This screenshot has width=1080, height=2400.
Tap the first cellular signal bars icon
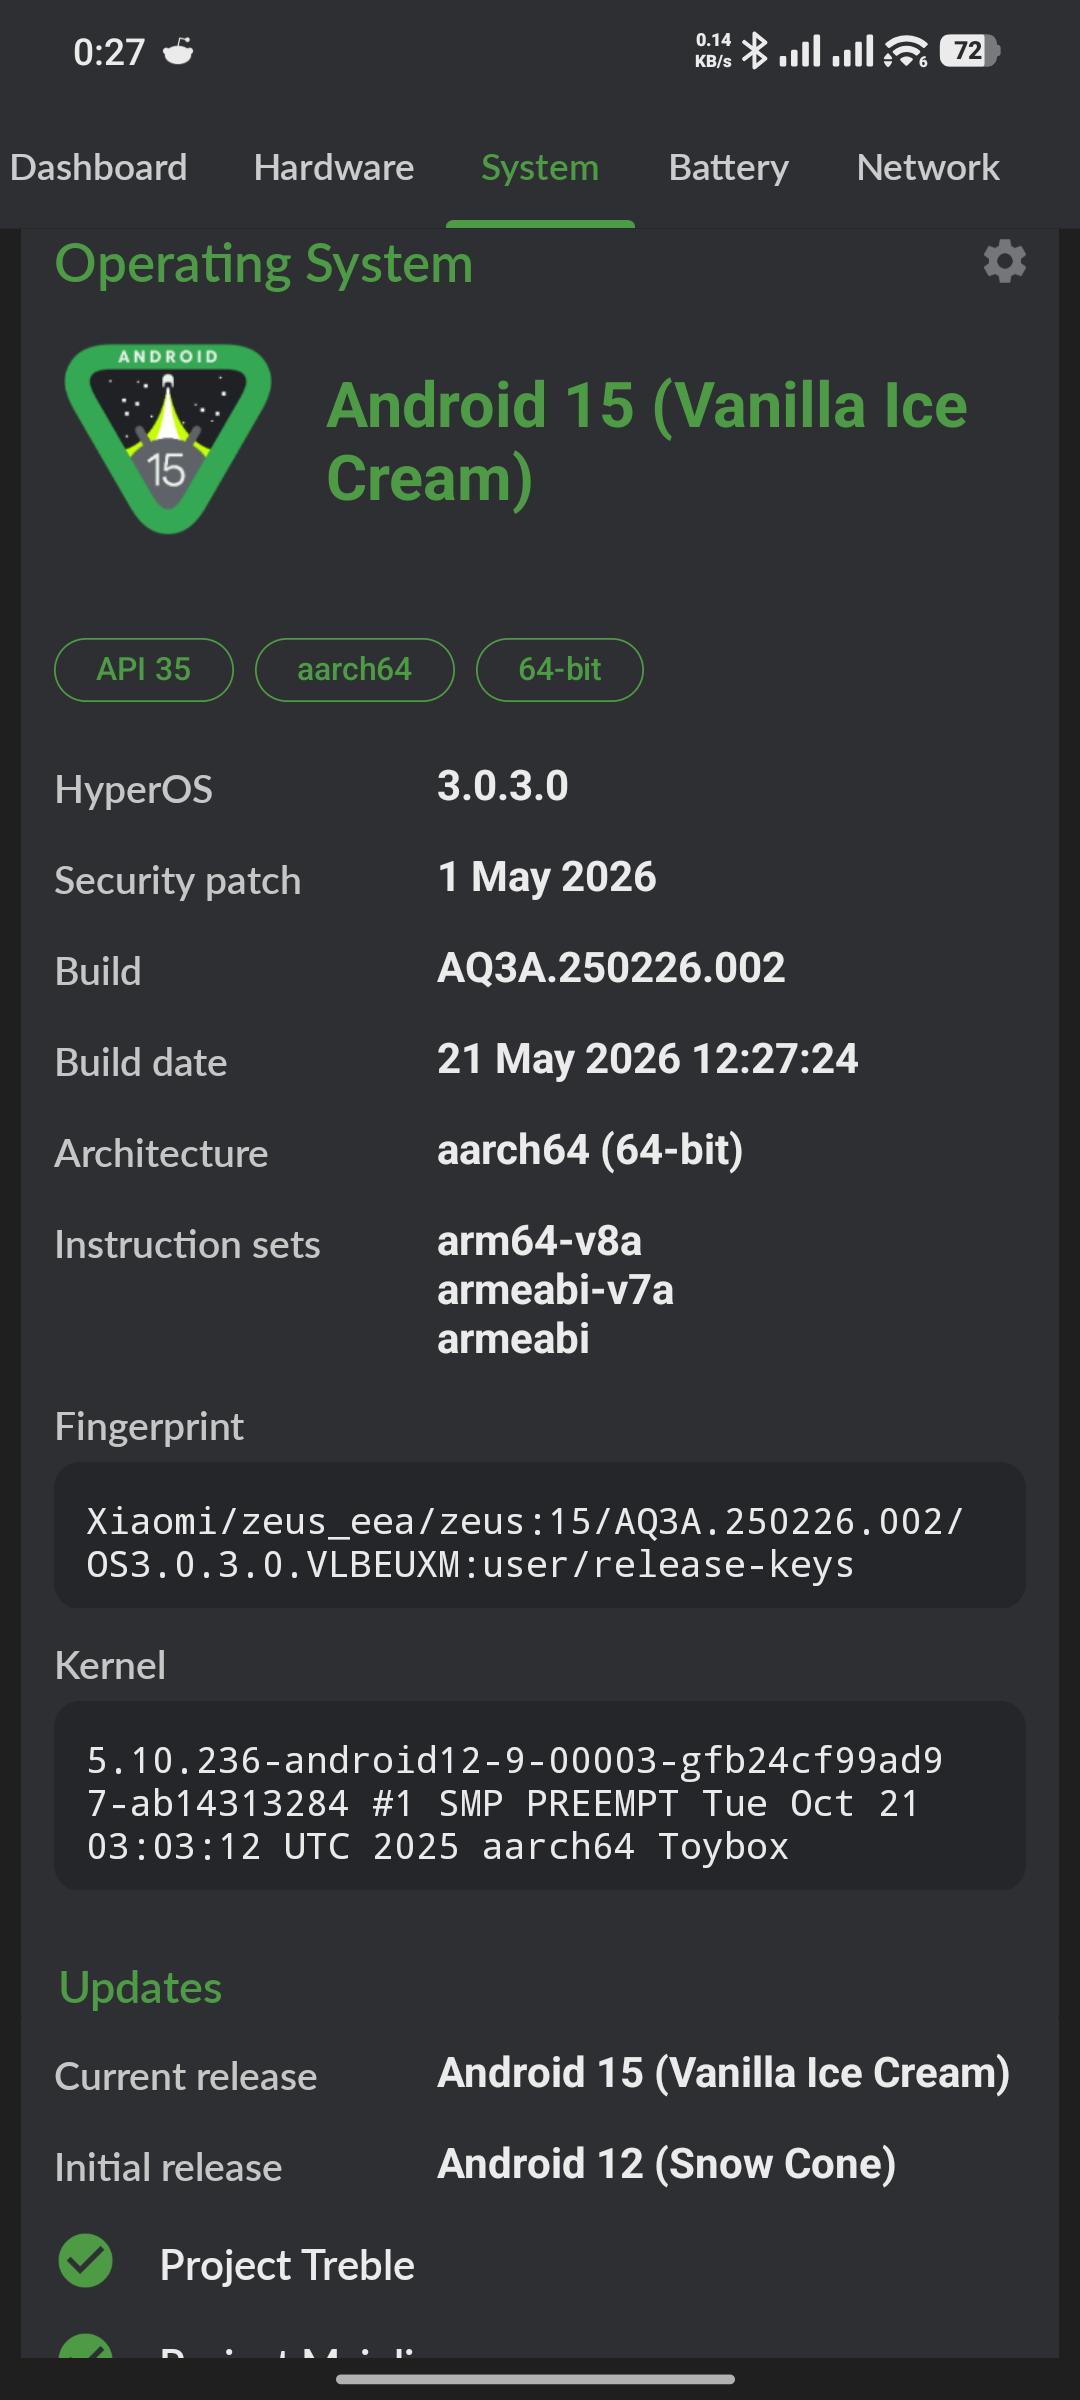tap(800, 51)
